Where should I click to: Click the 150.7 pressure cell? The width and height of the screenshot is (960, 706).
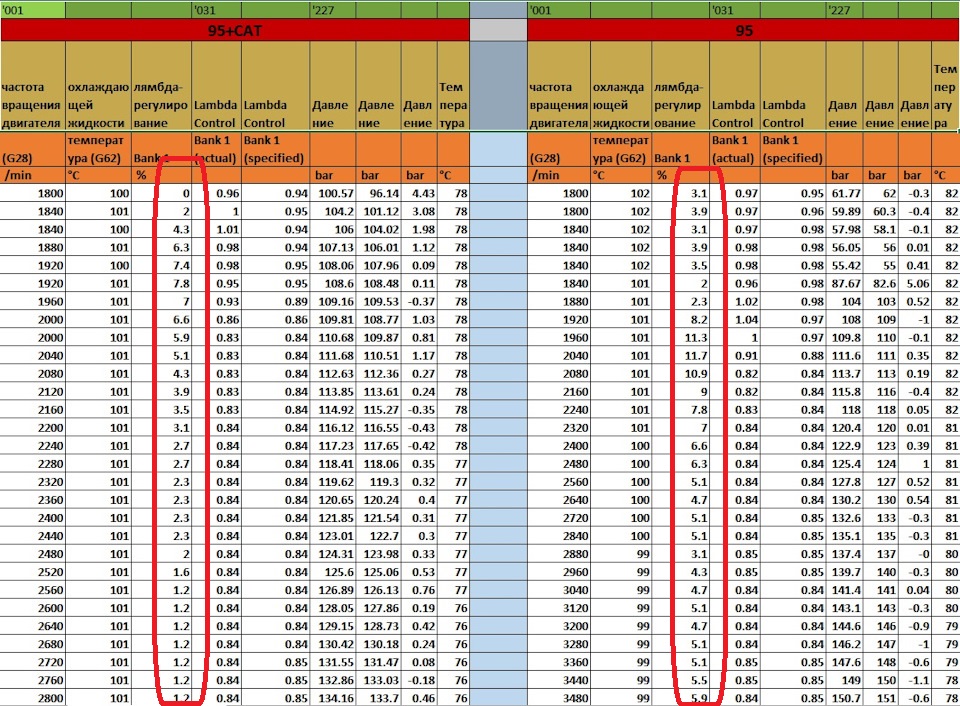coord(844,697)
